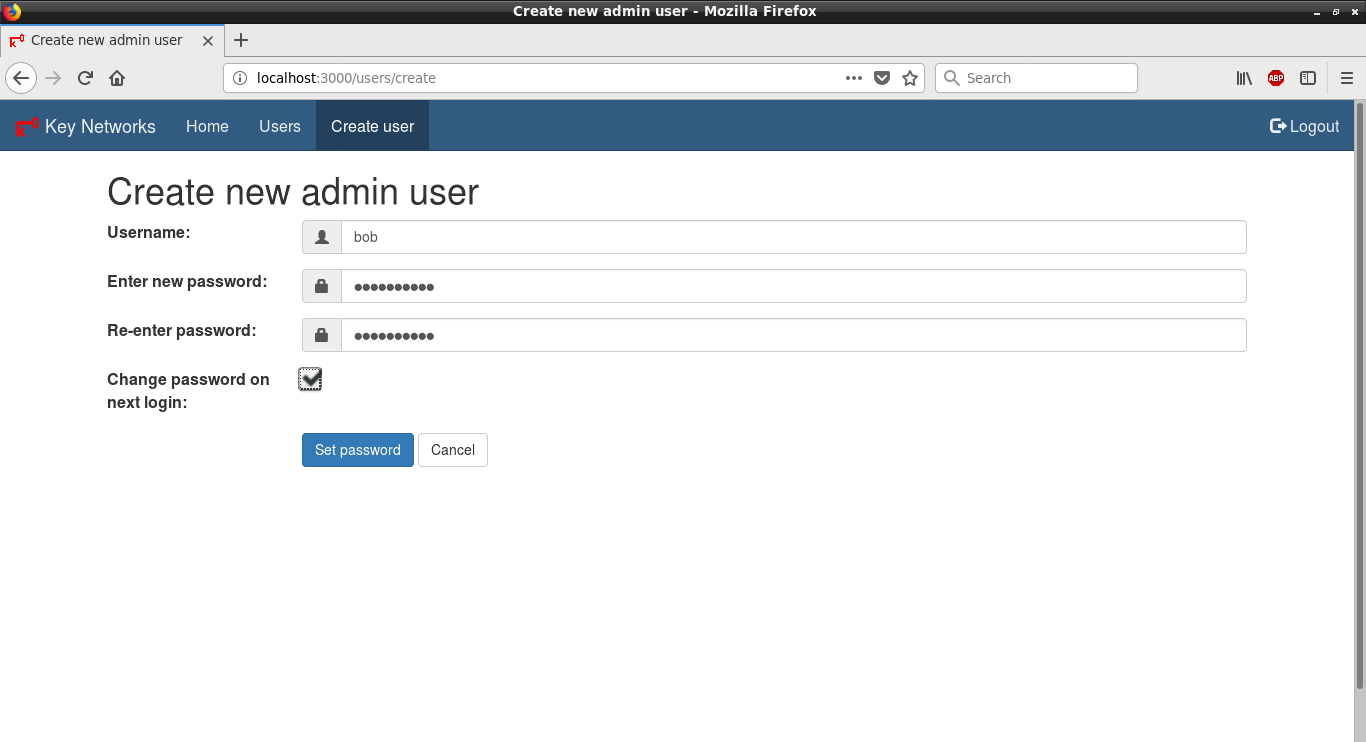1366x742 pixels.
Task: Open the Users navigation tab
Action: click(280, 126)
